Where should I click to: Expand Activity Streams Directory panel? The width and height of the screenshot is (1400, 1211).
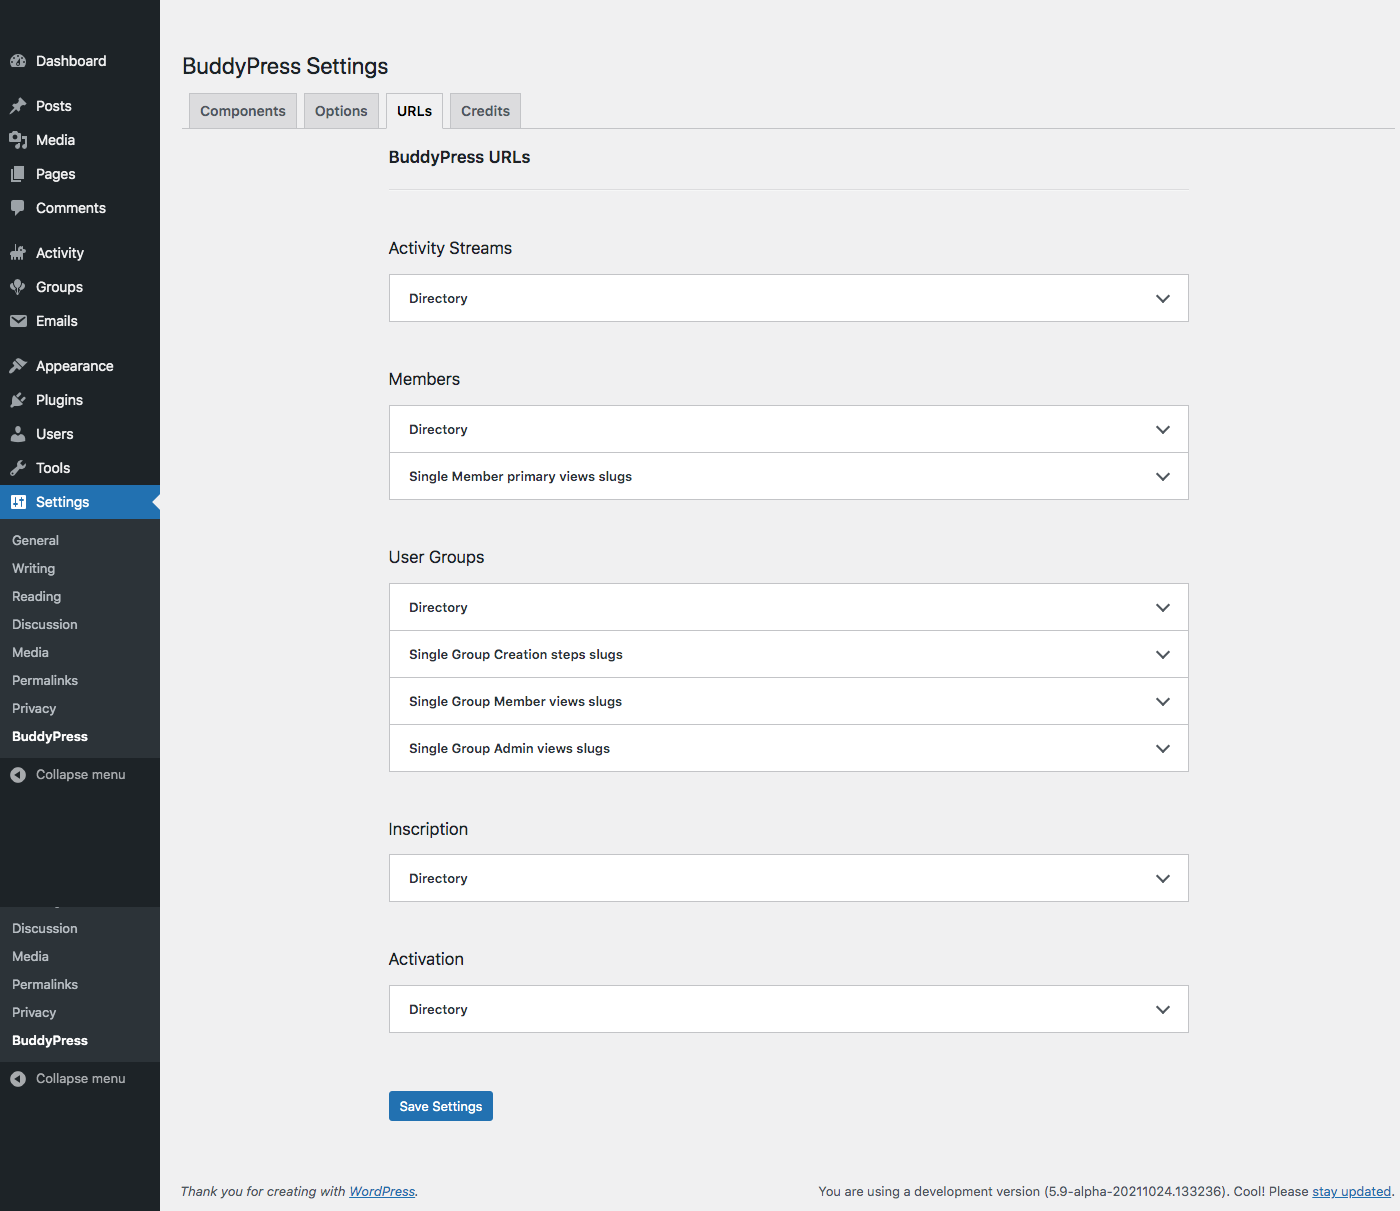788,298
